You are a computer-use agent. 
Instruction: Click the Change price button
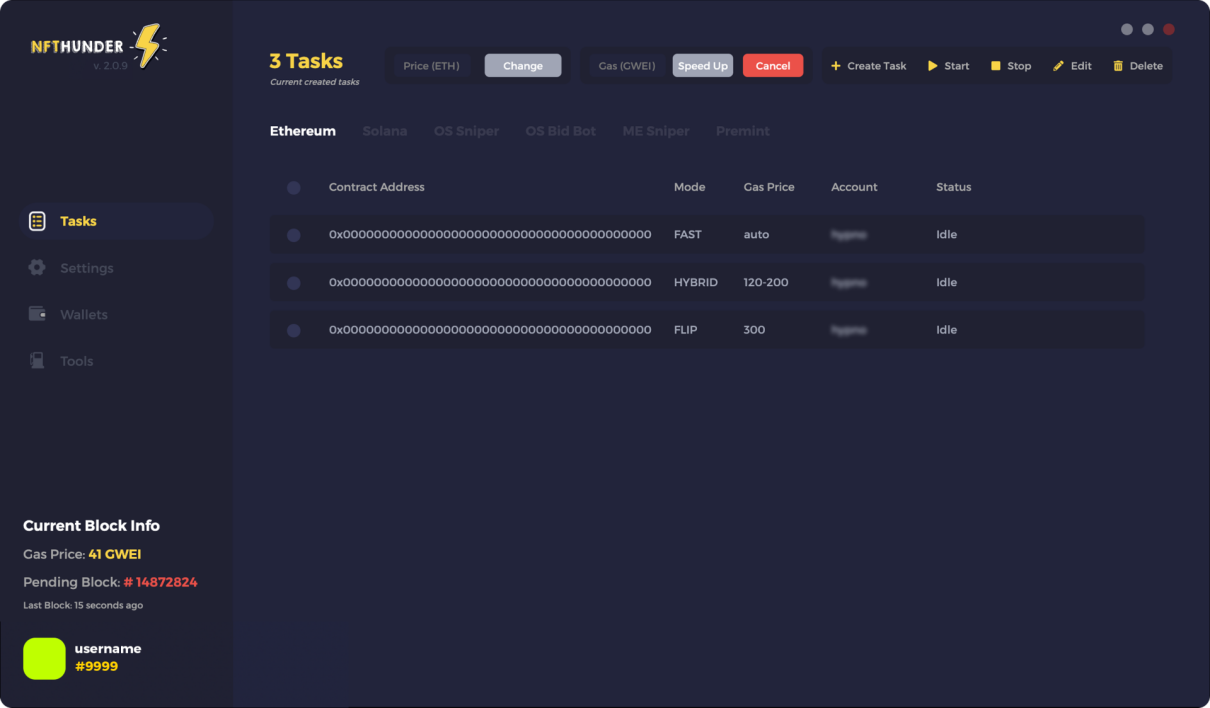tap(523, 66)
